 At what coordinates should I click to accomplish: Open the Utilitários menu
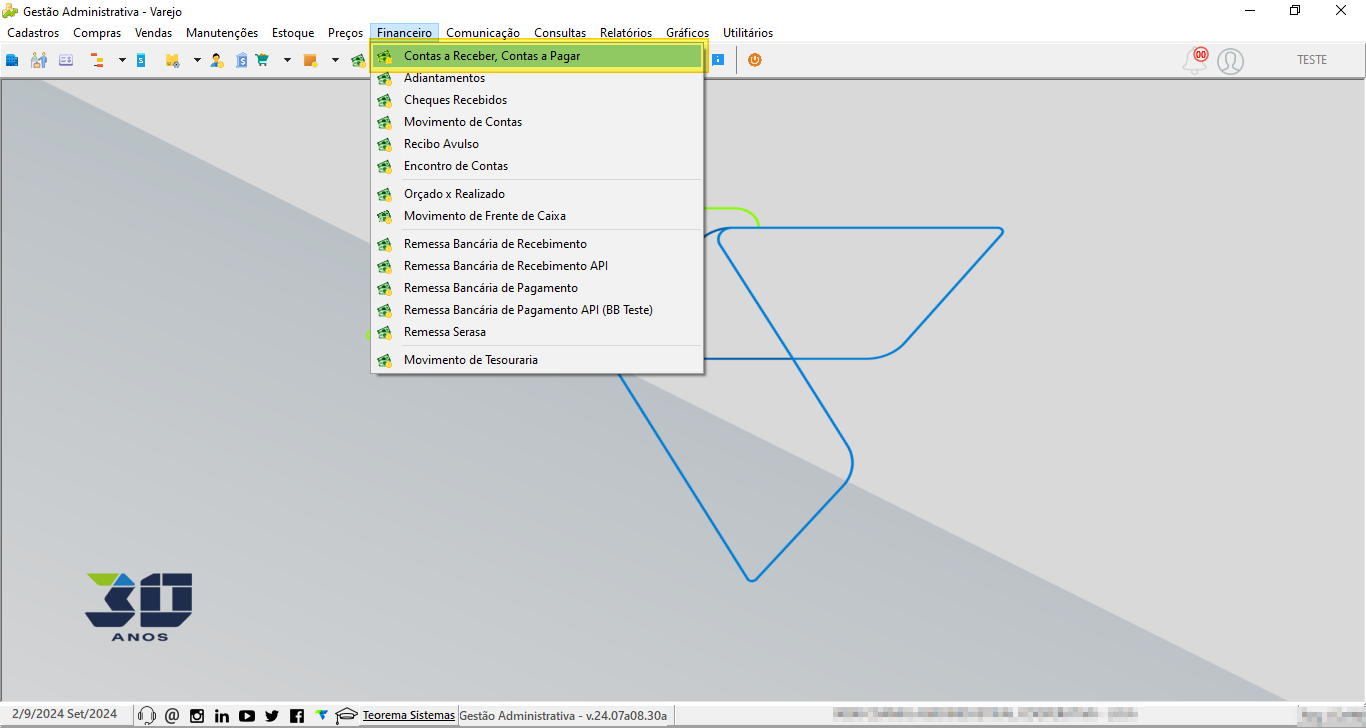click(x=748, y=33)
